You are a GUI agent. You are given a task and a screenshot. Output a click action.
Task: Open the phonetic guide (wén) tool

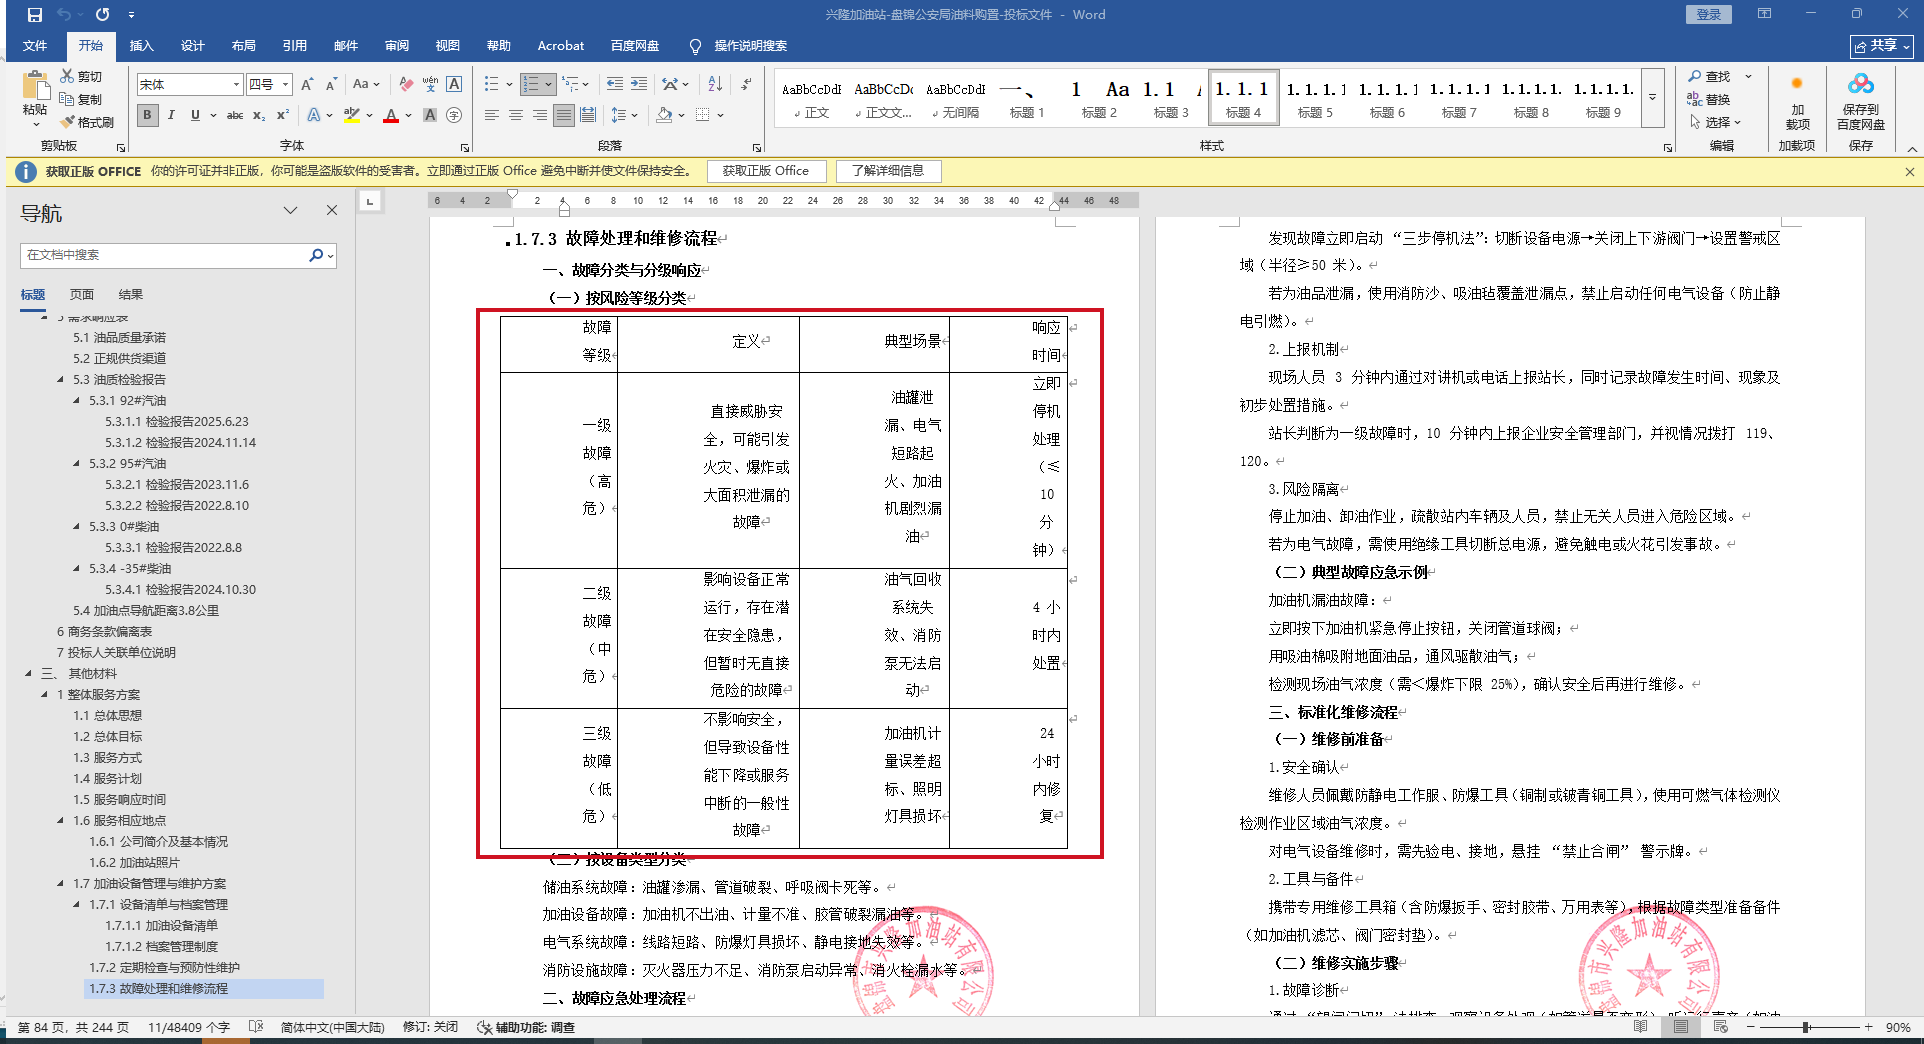pos(430,85)
